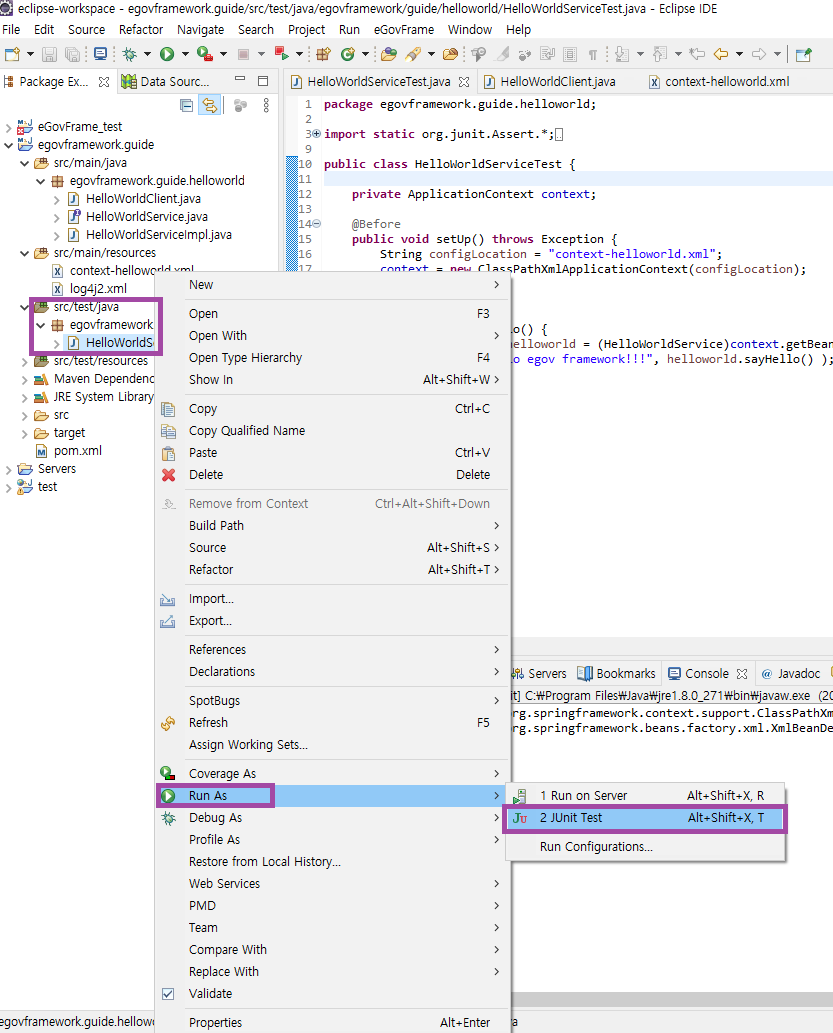
Task: Click Collapse All in Package Explorer
Action: [x=187, y=105]
